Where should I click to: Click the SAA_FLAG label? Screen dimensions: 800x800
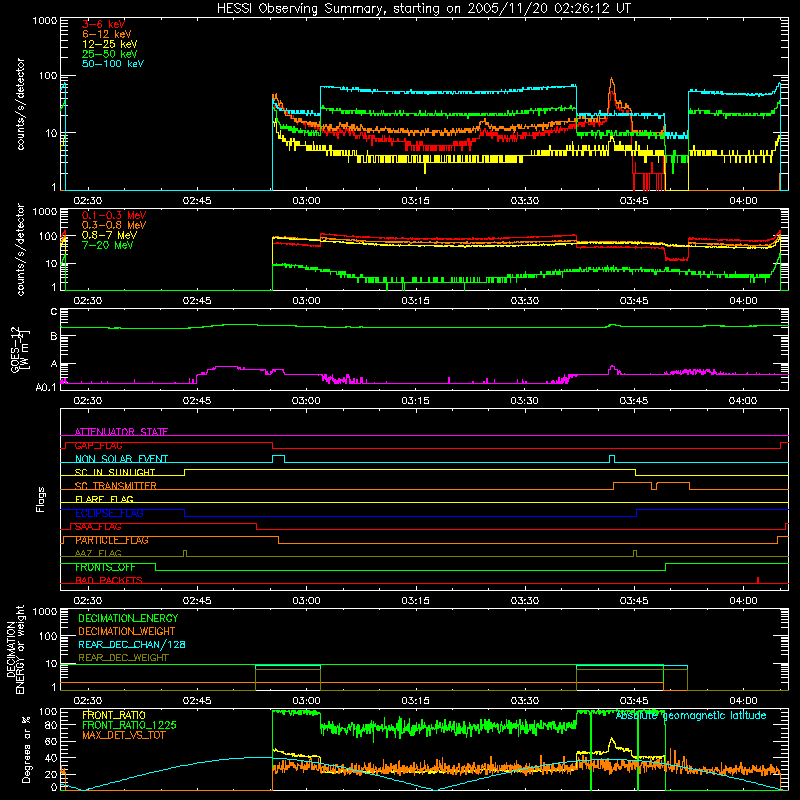98,527
